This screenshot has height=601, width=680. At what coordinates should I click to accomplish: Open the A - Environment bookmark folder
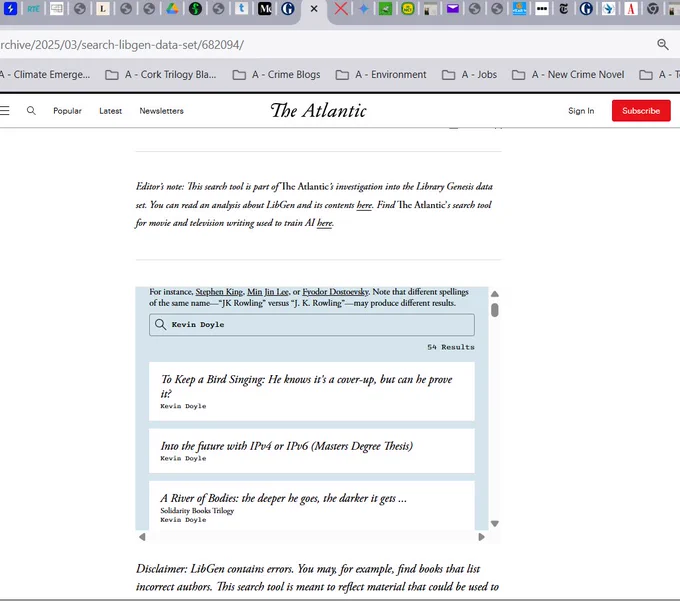tap(381, 75)
